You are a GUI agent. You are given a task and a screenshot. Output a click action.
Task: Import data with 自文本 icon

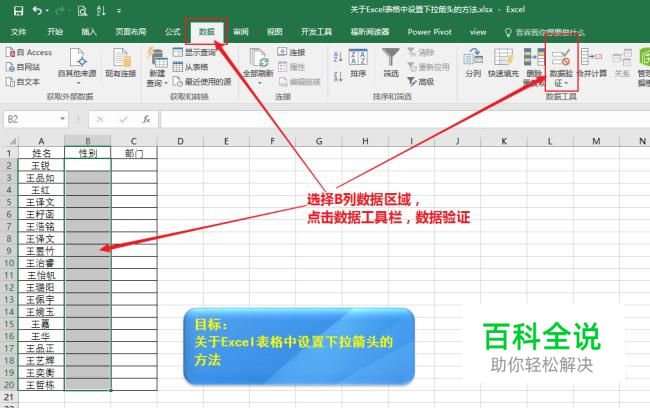tap(23, 82)
